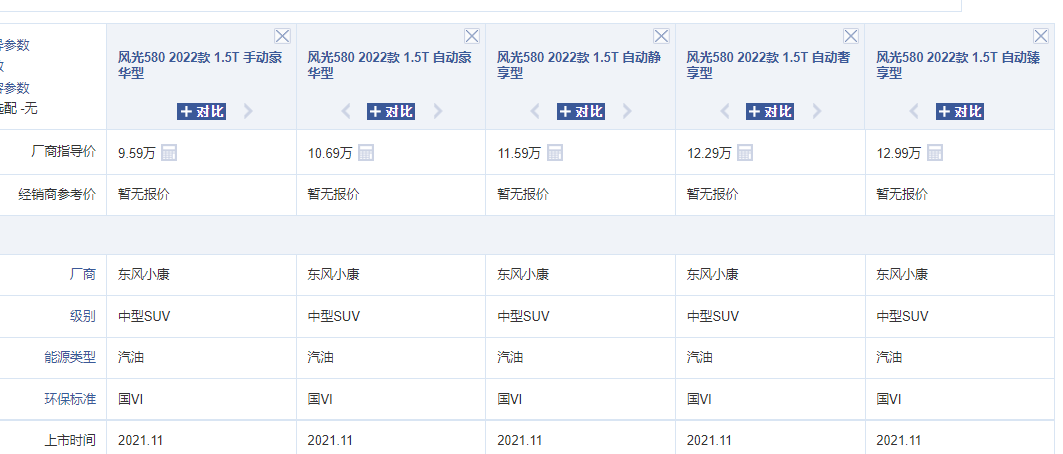This screenshot has width=1063, height=454.
Task: Open 风光580 2022款 1.5T 手动豪华型 link
Action: point(199,65)
